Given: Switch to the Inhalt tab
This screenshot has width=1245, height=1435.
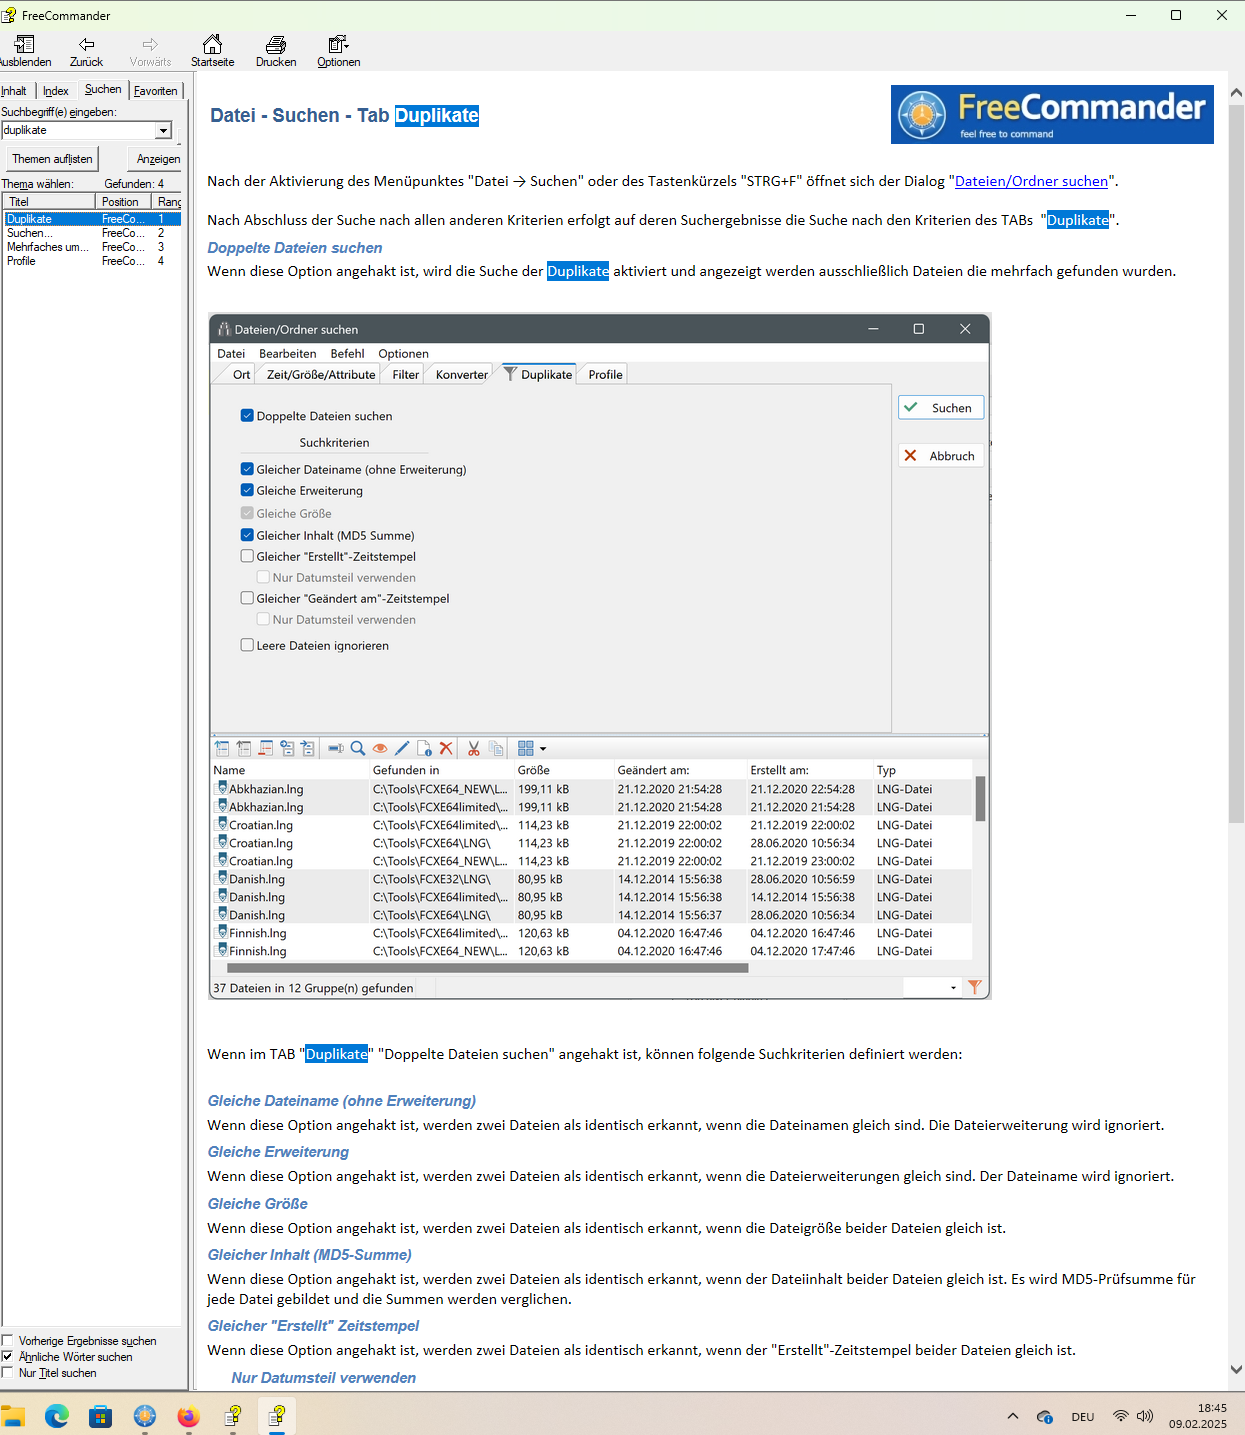Looking at the screenshot, I should [15, 91].
